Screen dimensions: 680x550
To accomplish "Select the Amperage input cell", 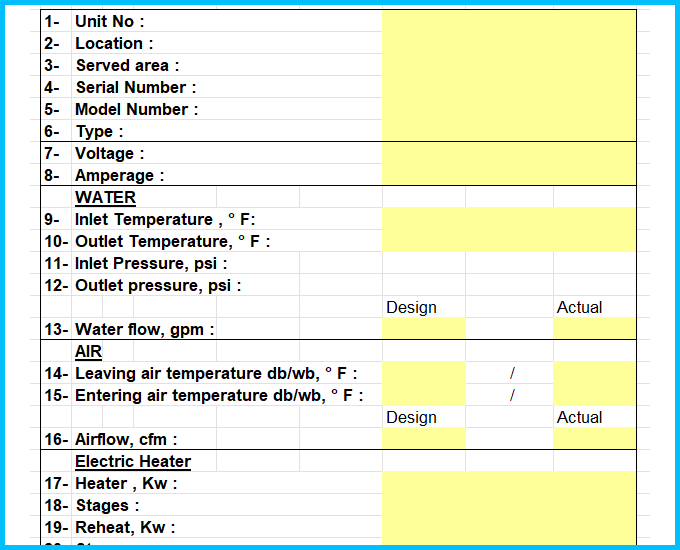I will (508, 175).
